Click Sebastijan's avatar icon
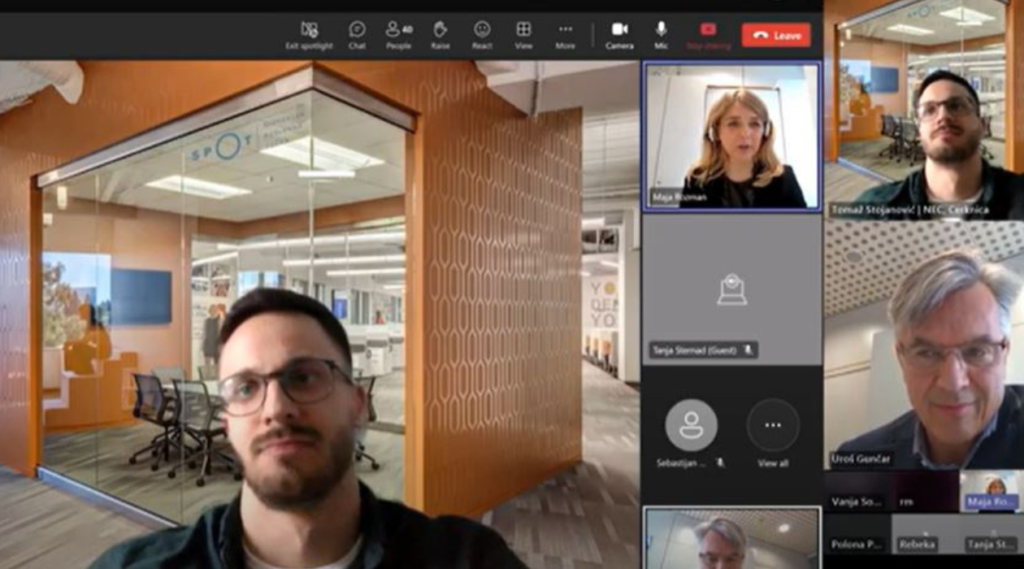 [x=691, y=425]
